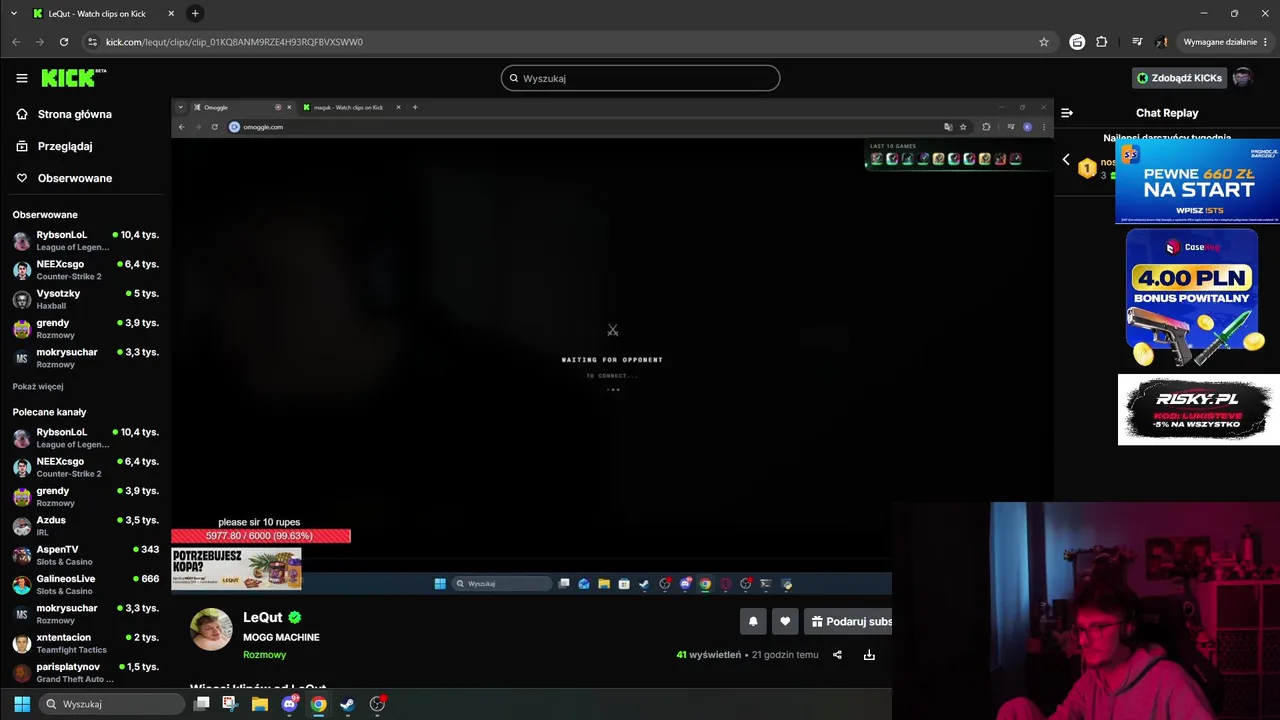Open the RISKY.PL ad banner
1280x720 pixels.
1198,410
